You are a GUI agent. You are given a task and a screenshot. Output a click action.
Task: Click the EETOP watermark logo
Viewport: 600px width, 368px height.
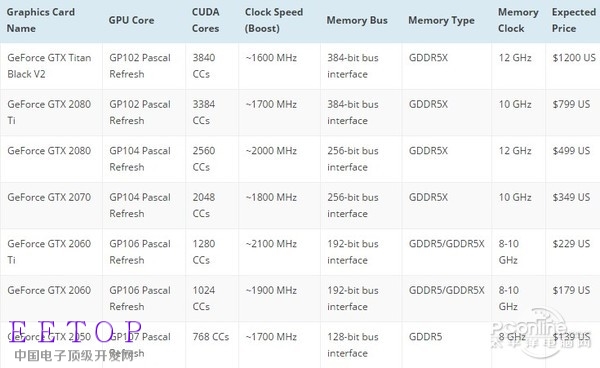click(75, 340)
